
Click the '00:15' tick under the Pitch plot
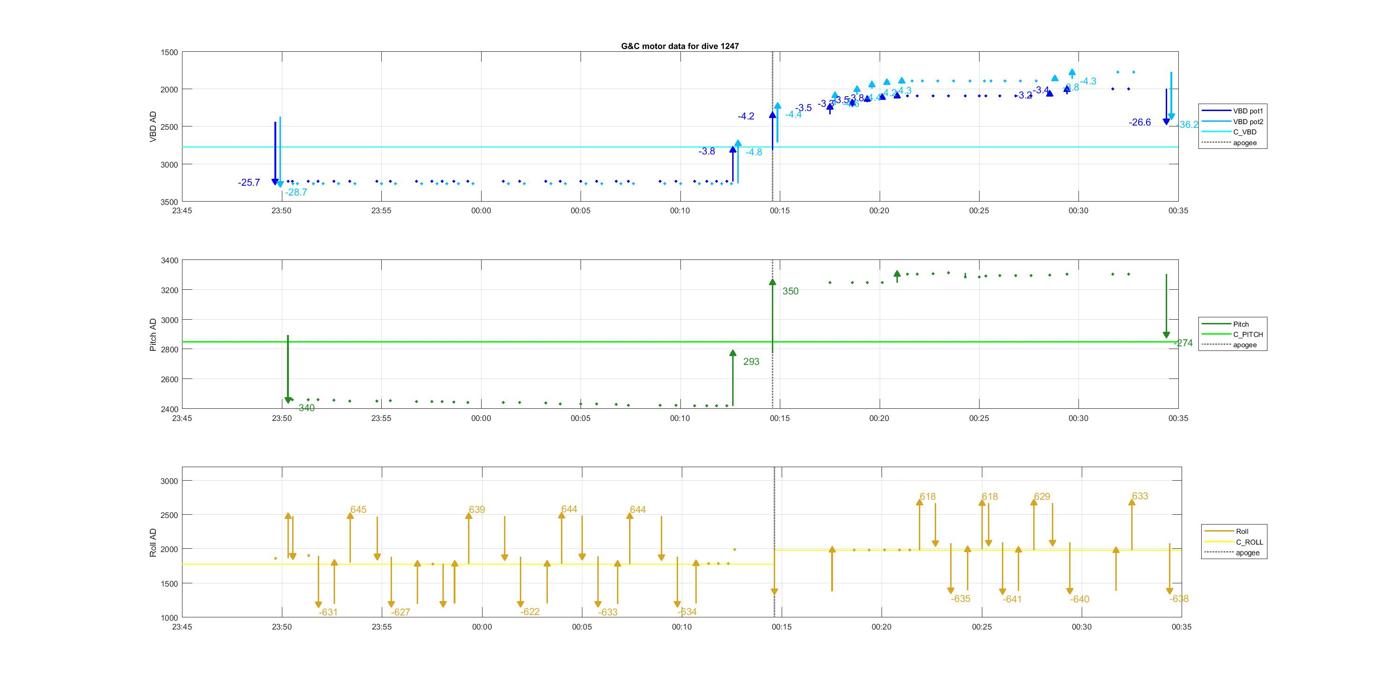coord(779,418)
